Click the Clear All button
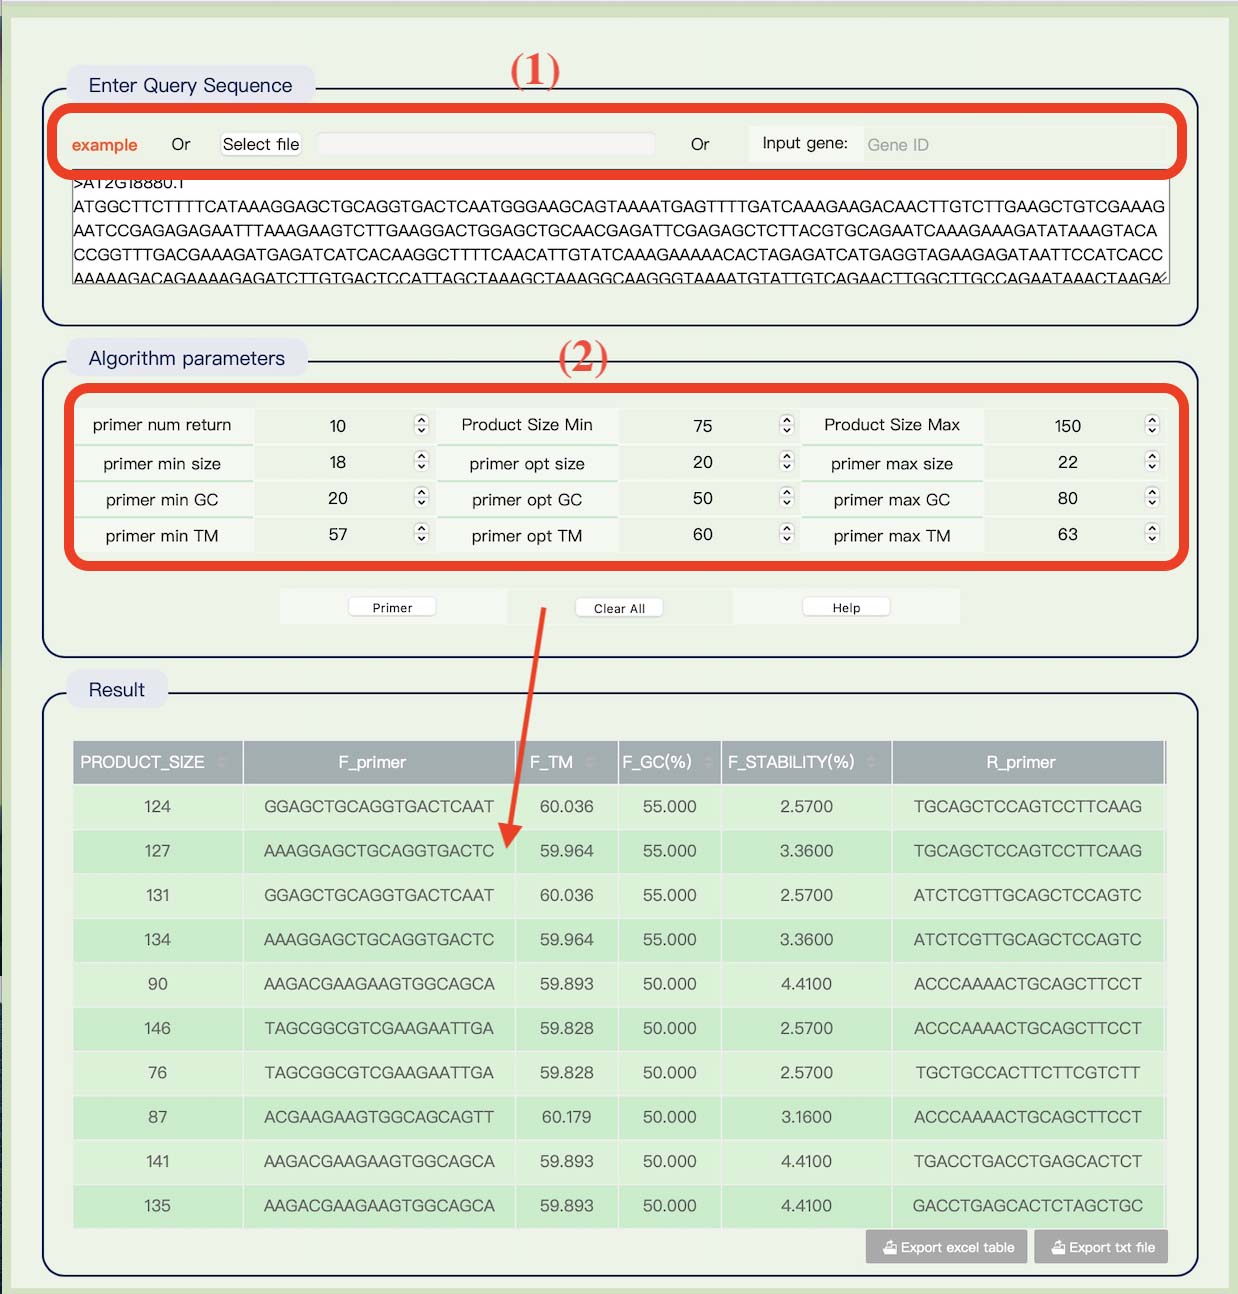 [x=619, y=608]
